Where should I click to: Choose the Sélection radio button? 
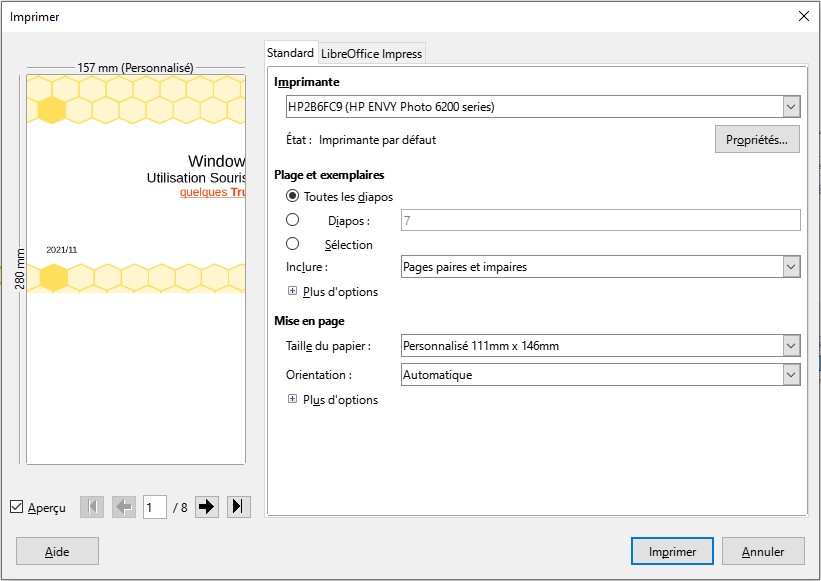(293, 244)
